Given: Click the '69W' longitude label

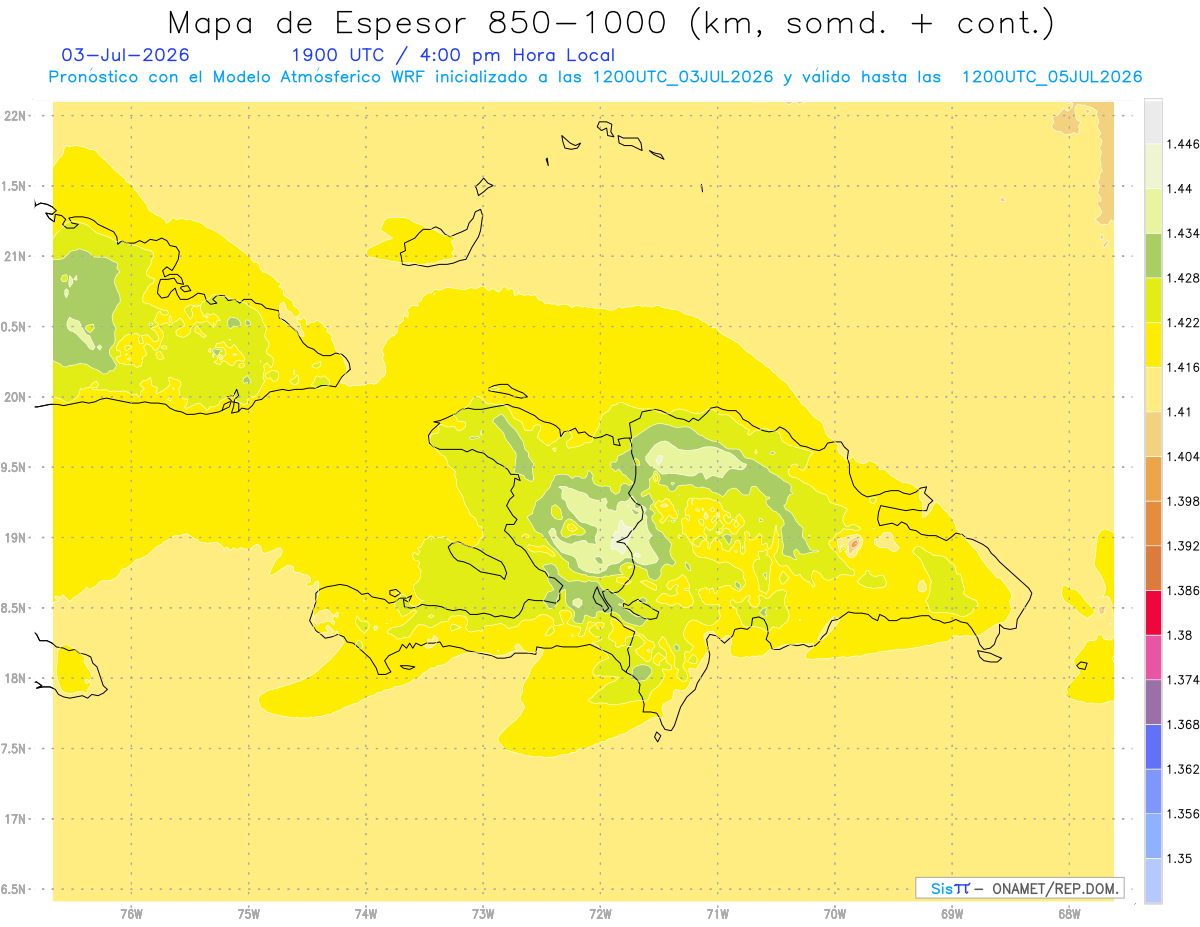Looking at the screenshot, I should tap(952, 913).
